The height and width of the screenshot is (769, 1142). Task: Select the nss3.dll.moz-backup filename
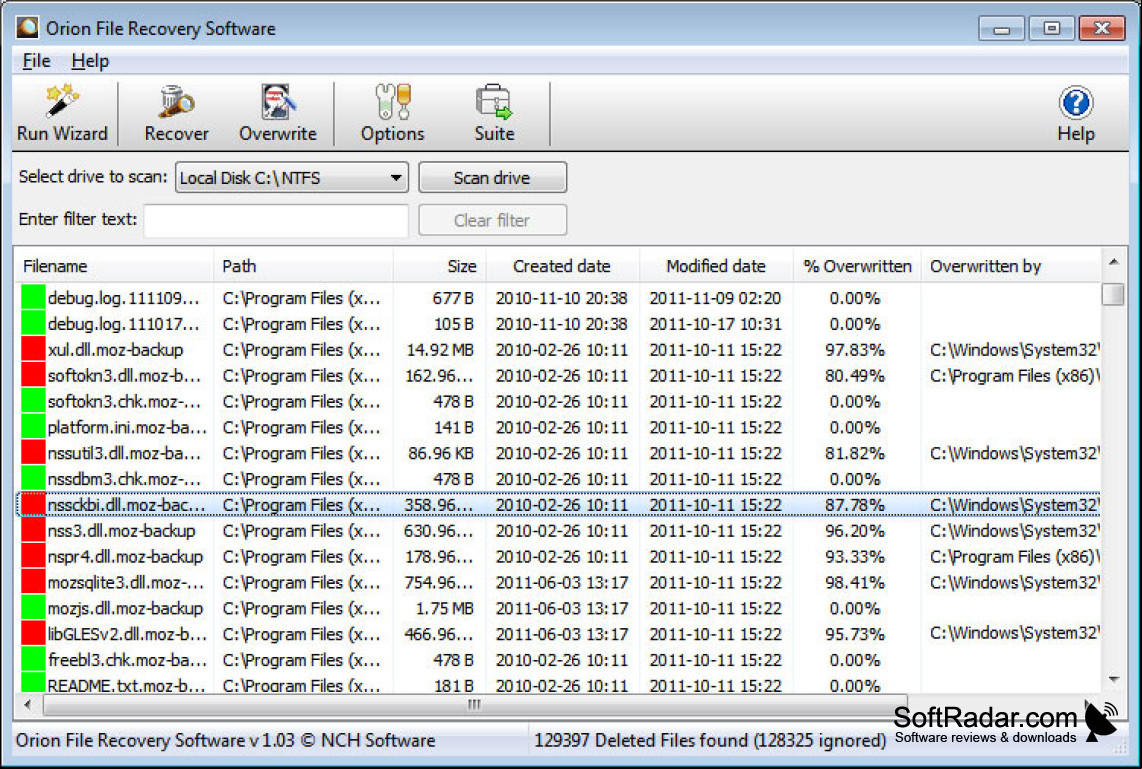(122, 531)
